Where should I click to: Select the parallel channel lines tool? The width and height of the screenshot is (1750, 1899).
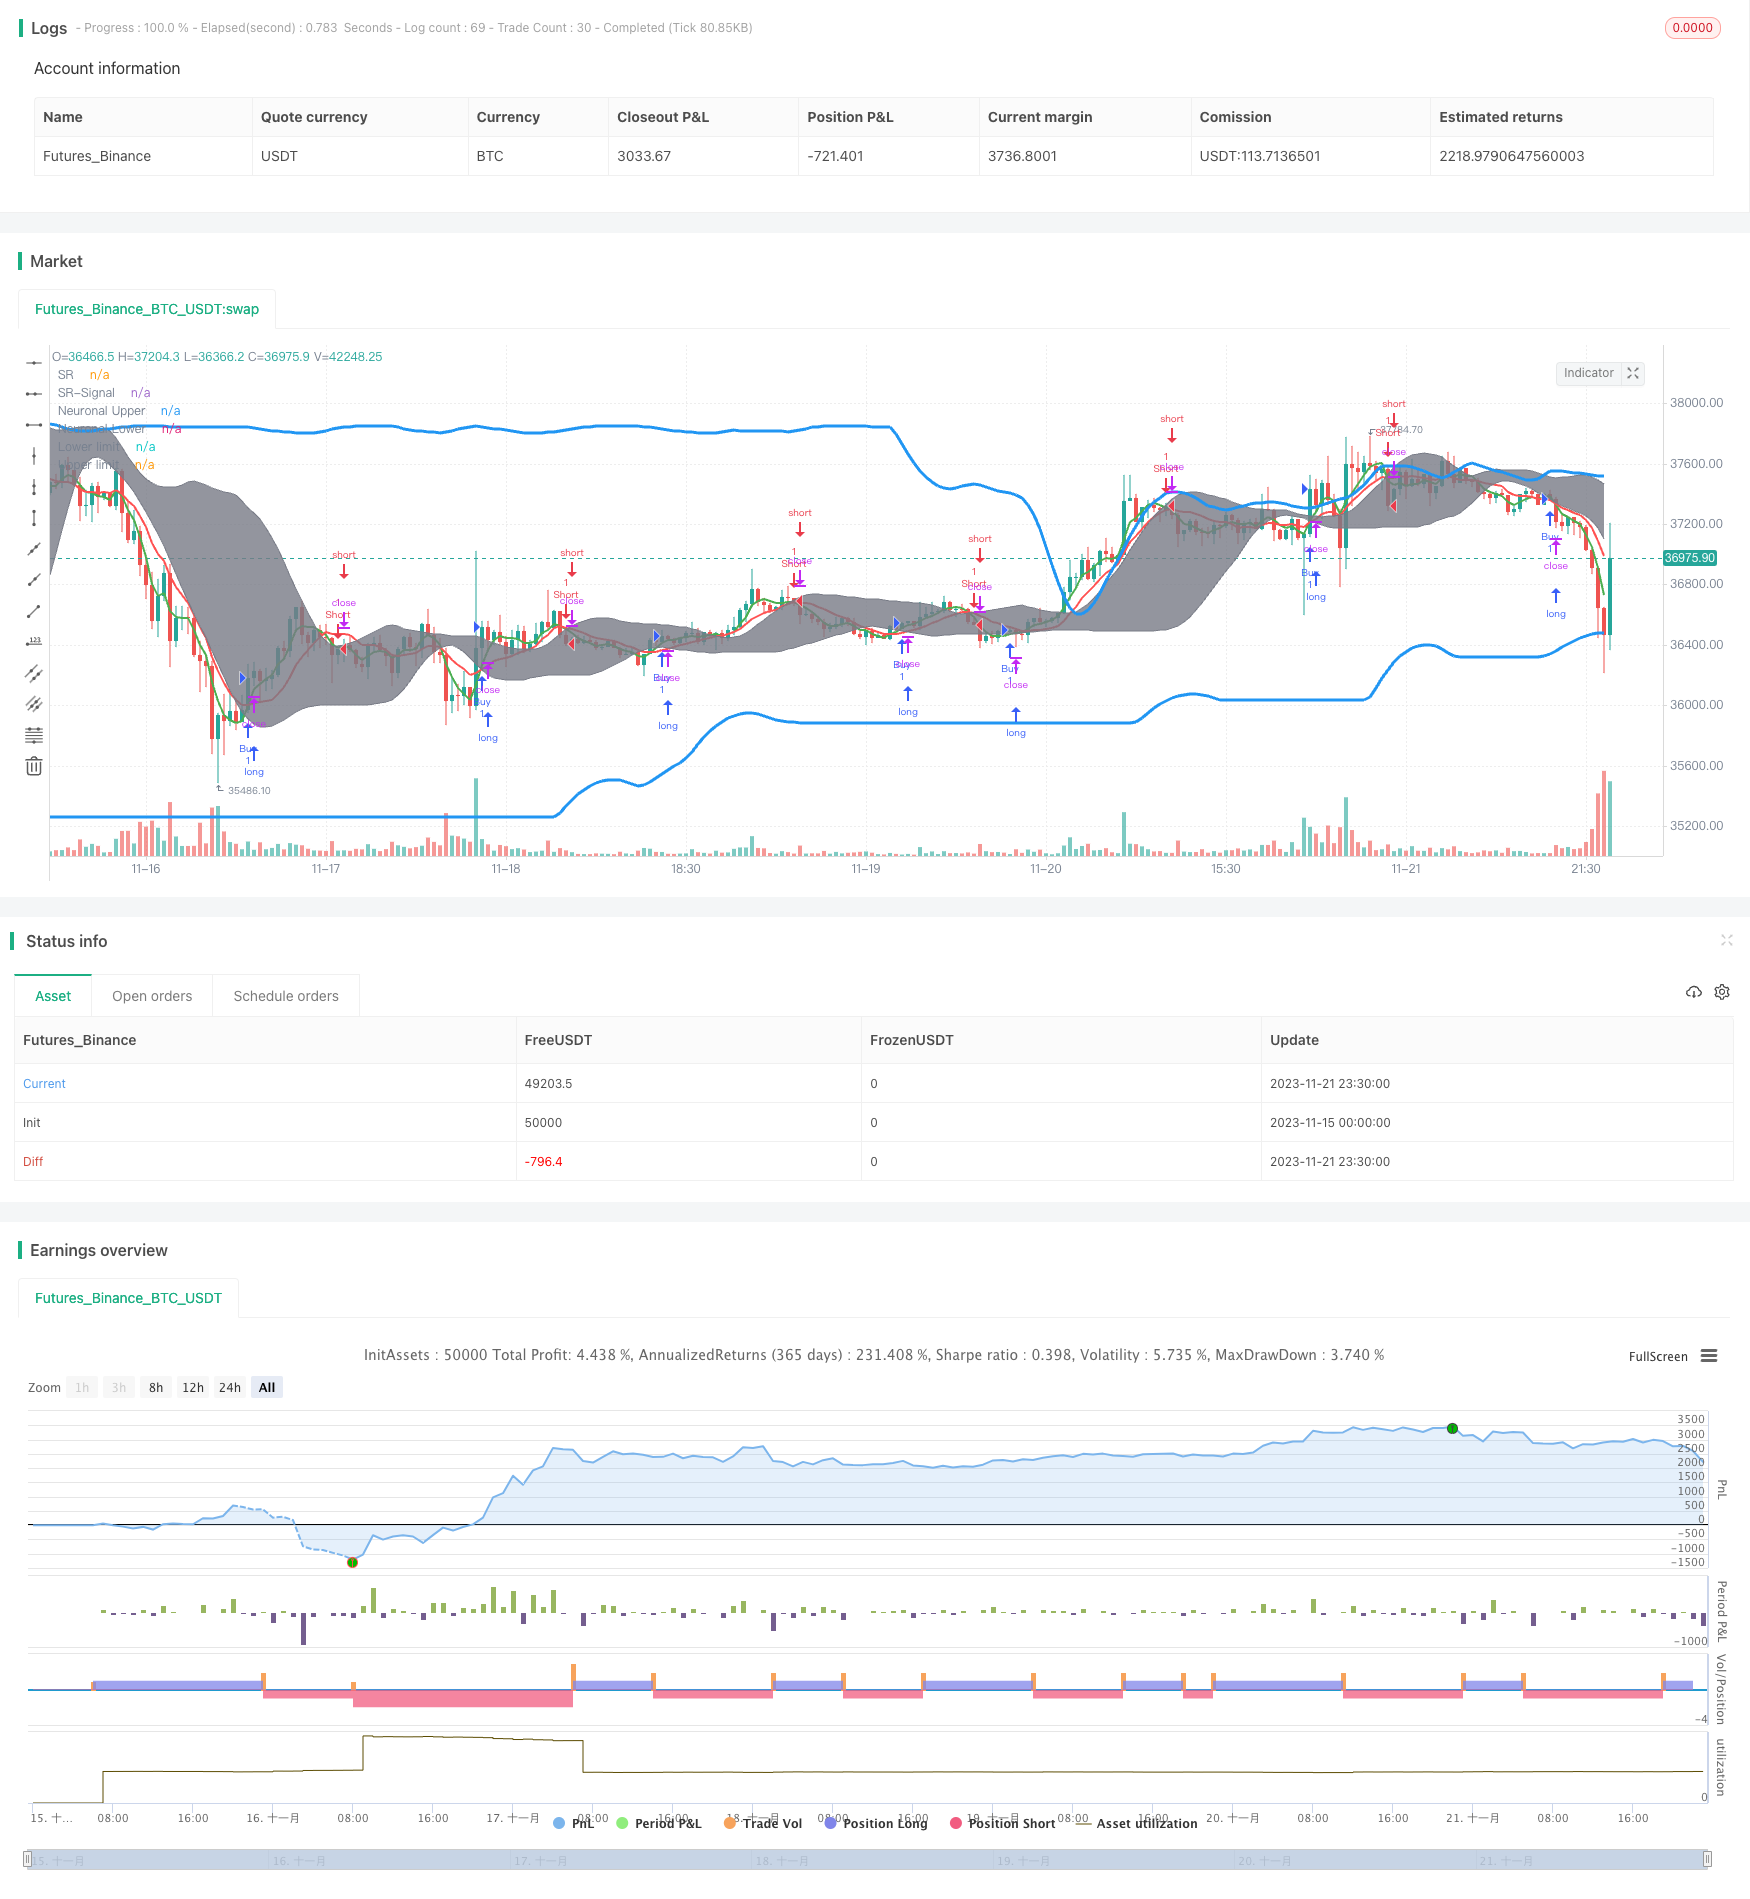34,673
